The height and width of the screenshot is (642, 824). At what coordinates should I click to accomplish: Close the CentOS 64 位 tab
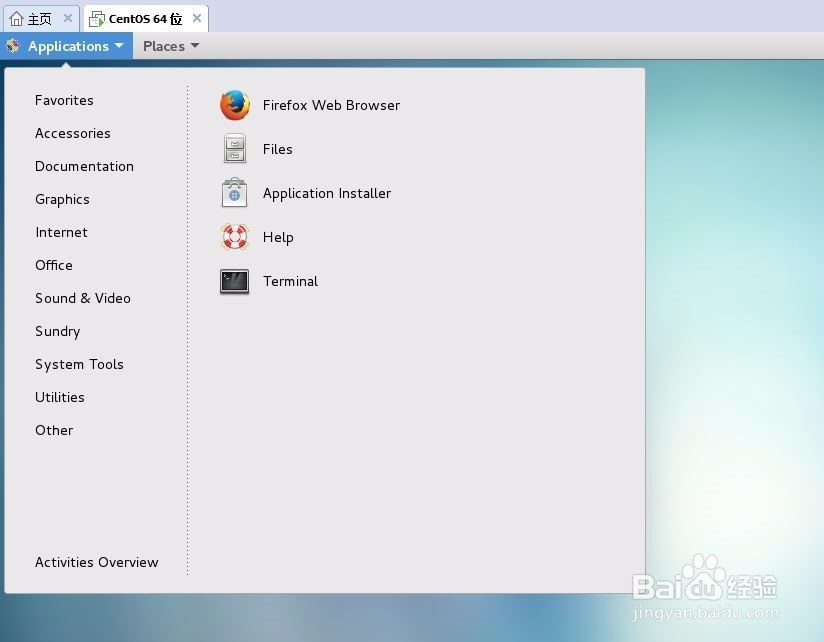(x=197, y=18)
